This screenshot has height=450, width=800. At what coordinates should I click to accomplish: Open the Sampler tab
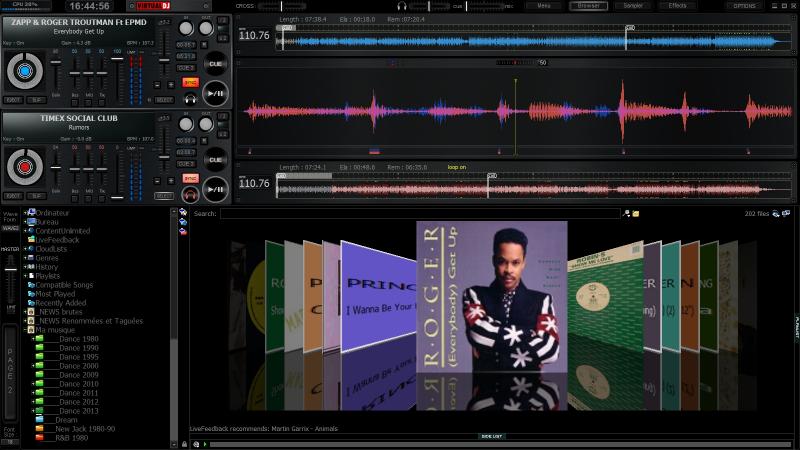click(633, 6)
